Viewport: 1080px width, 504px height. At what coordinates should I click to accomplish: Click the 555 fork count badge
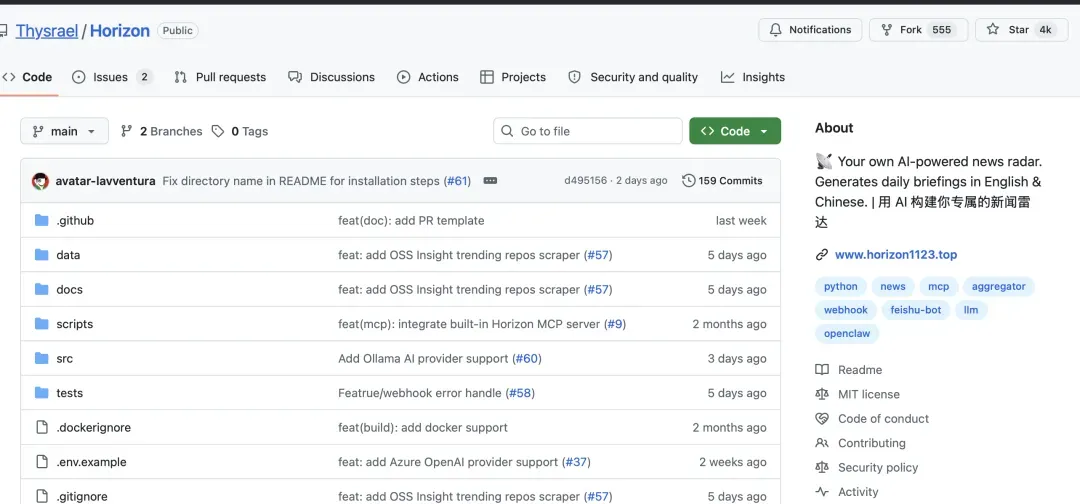tap(942, 30)
